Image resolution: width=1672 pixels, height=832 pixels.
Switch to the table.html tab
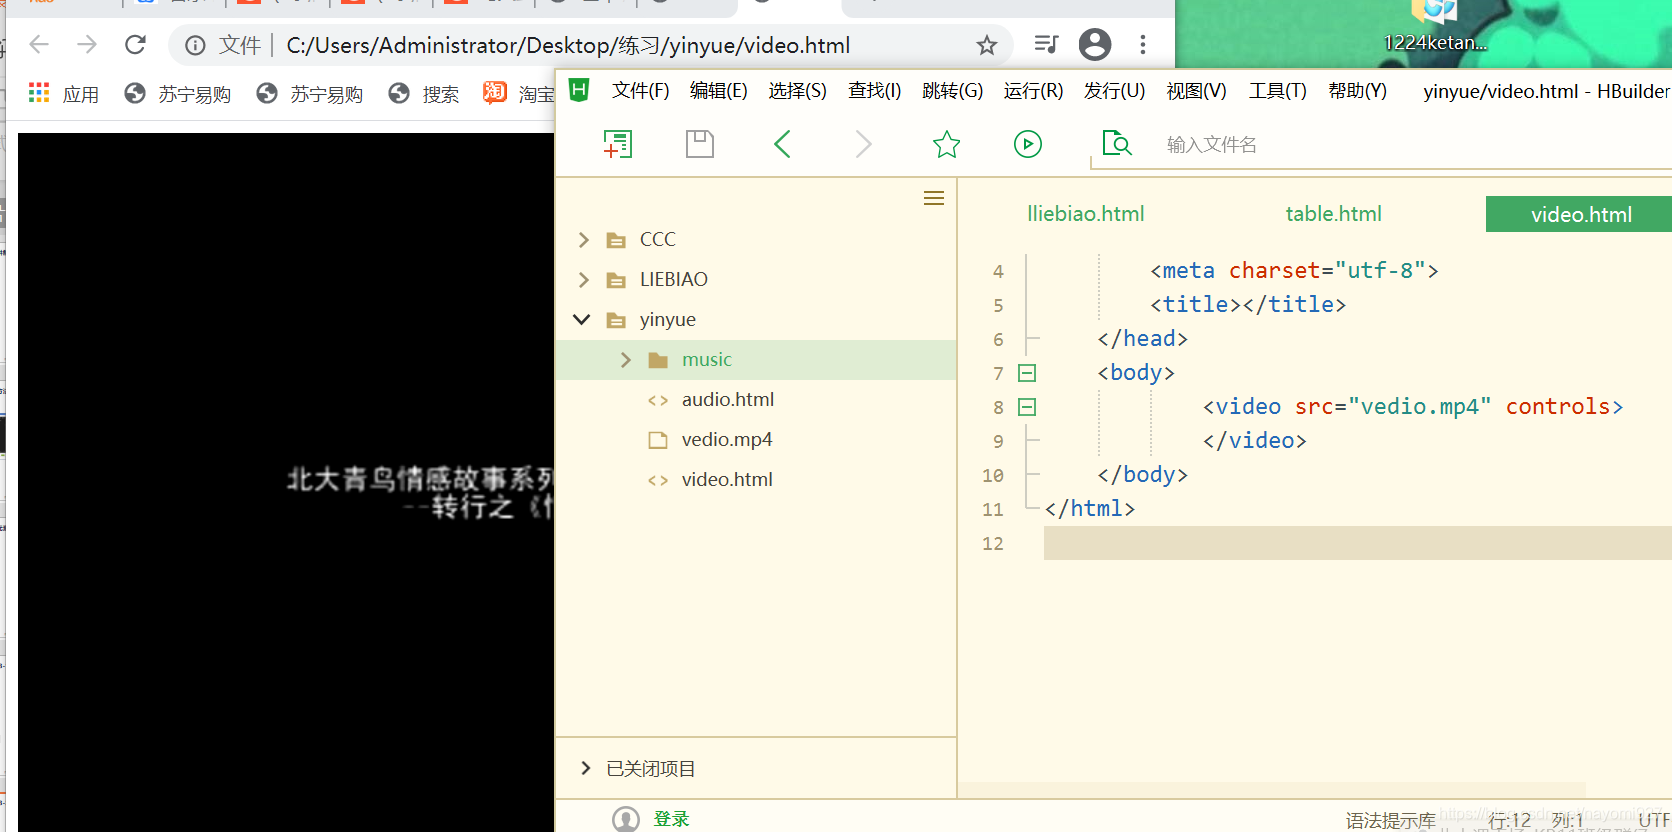coord(1333,214)
